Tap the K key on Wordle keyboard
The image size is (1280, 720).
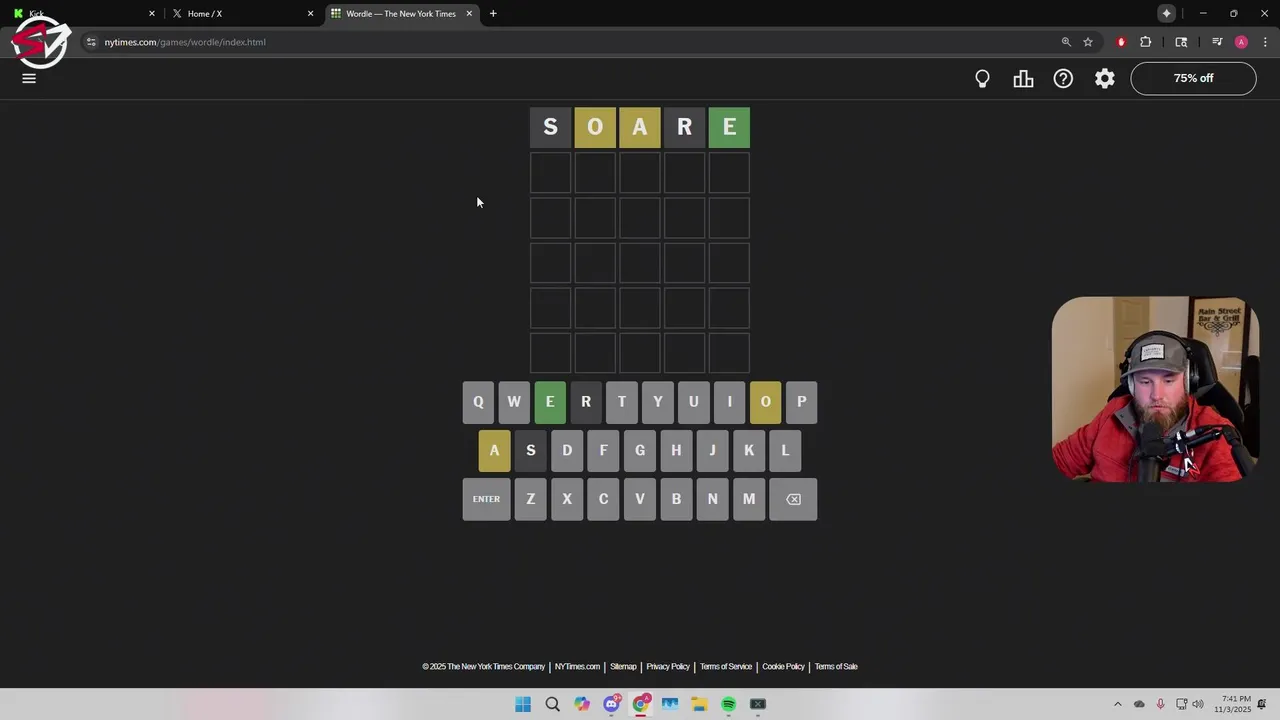(x=749, y=450)
